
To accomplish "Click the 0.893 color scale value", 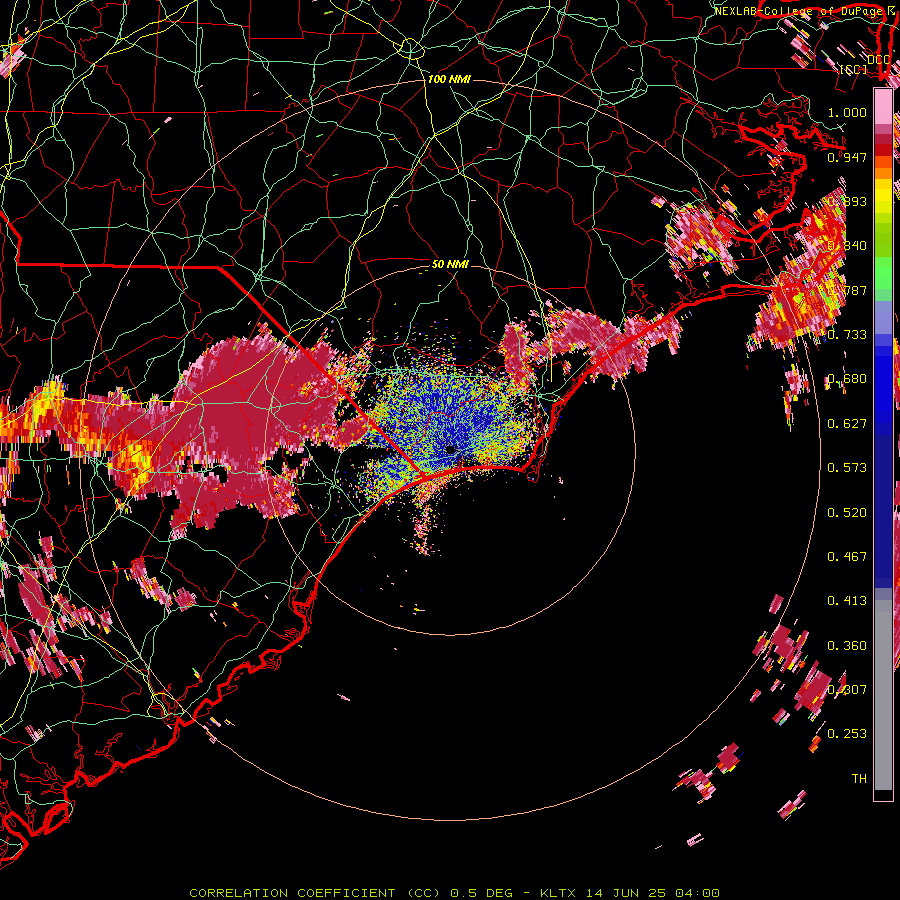I will coord(847,201).
